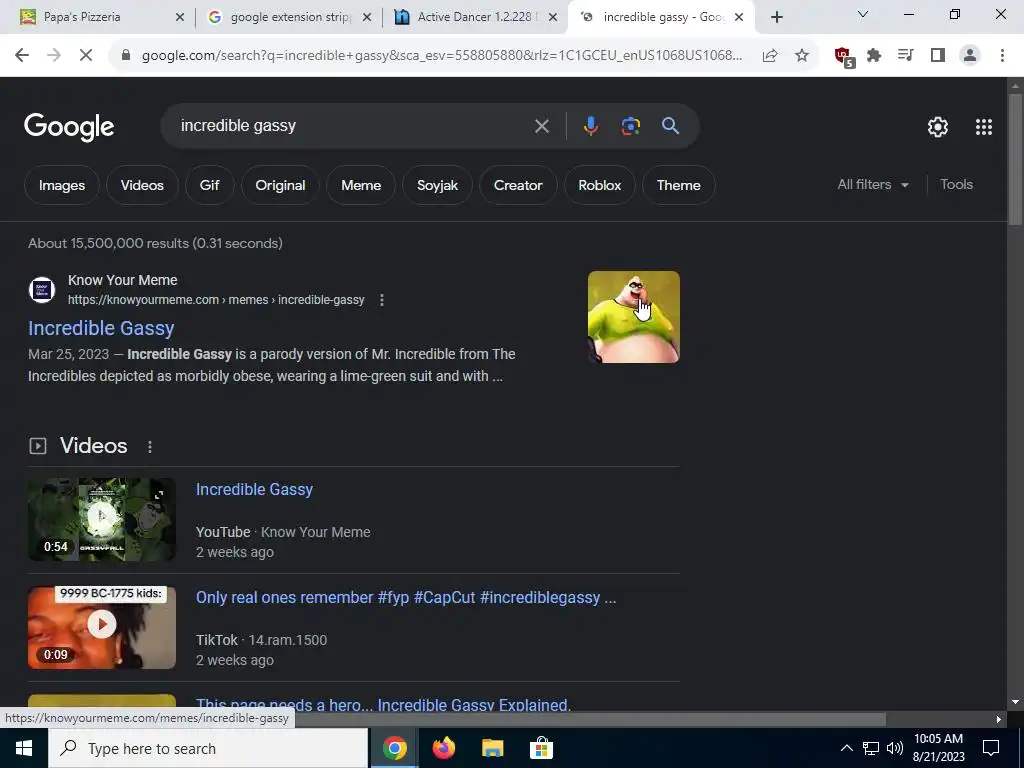Apply the Creator search chip

point(518,185)
